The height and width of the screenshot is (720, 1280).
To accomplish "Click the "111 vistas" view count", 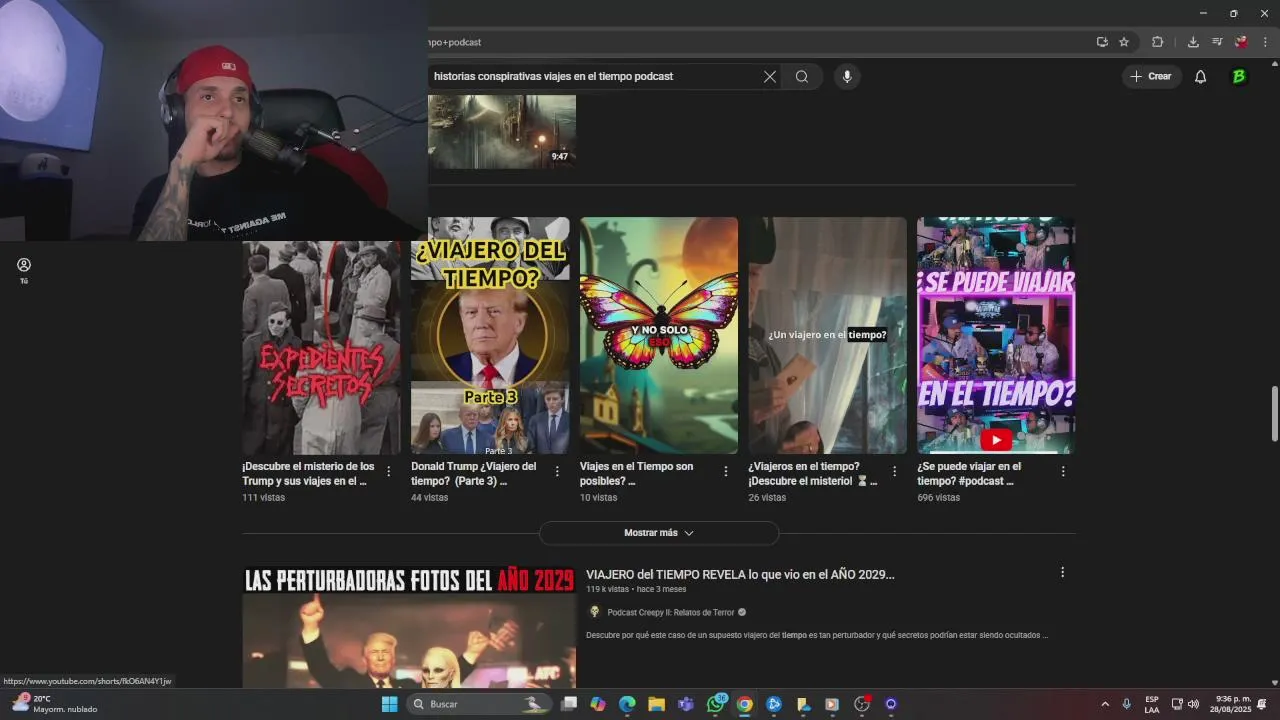I will point(263,497).
